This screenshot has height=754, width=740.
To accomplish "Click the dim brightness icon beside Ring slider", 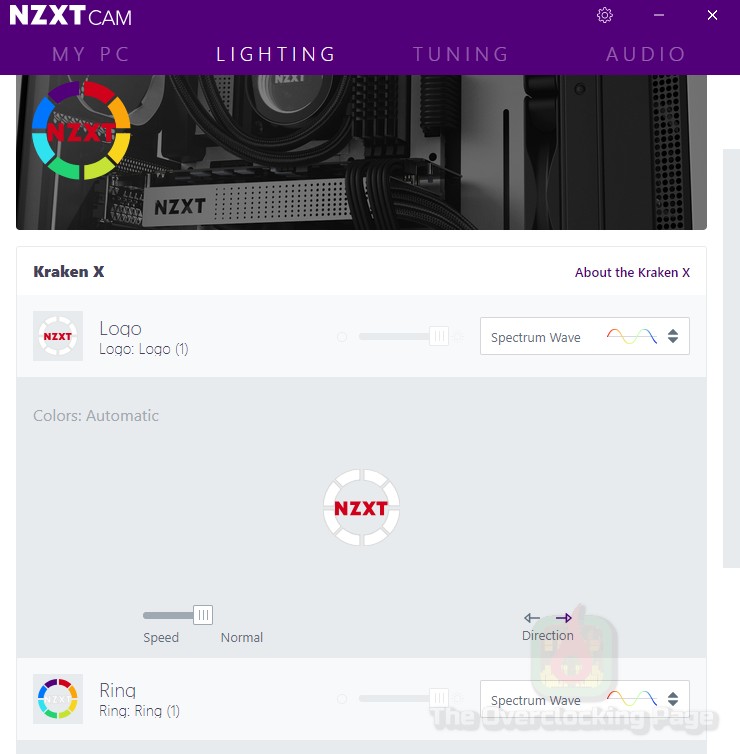I will pos(342,699).
